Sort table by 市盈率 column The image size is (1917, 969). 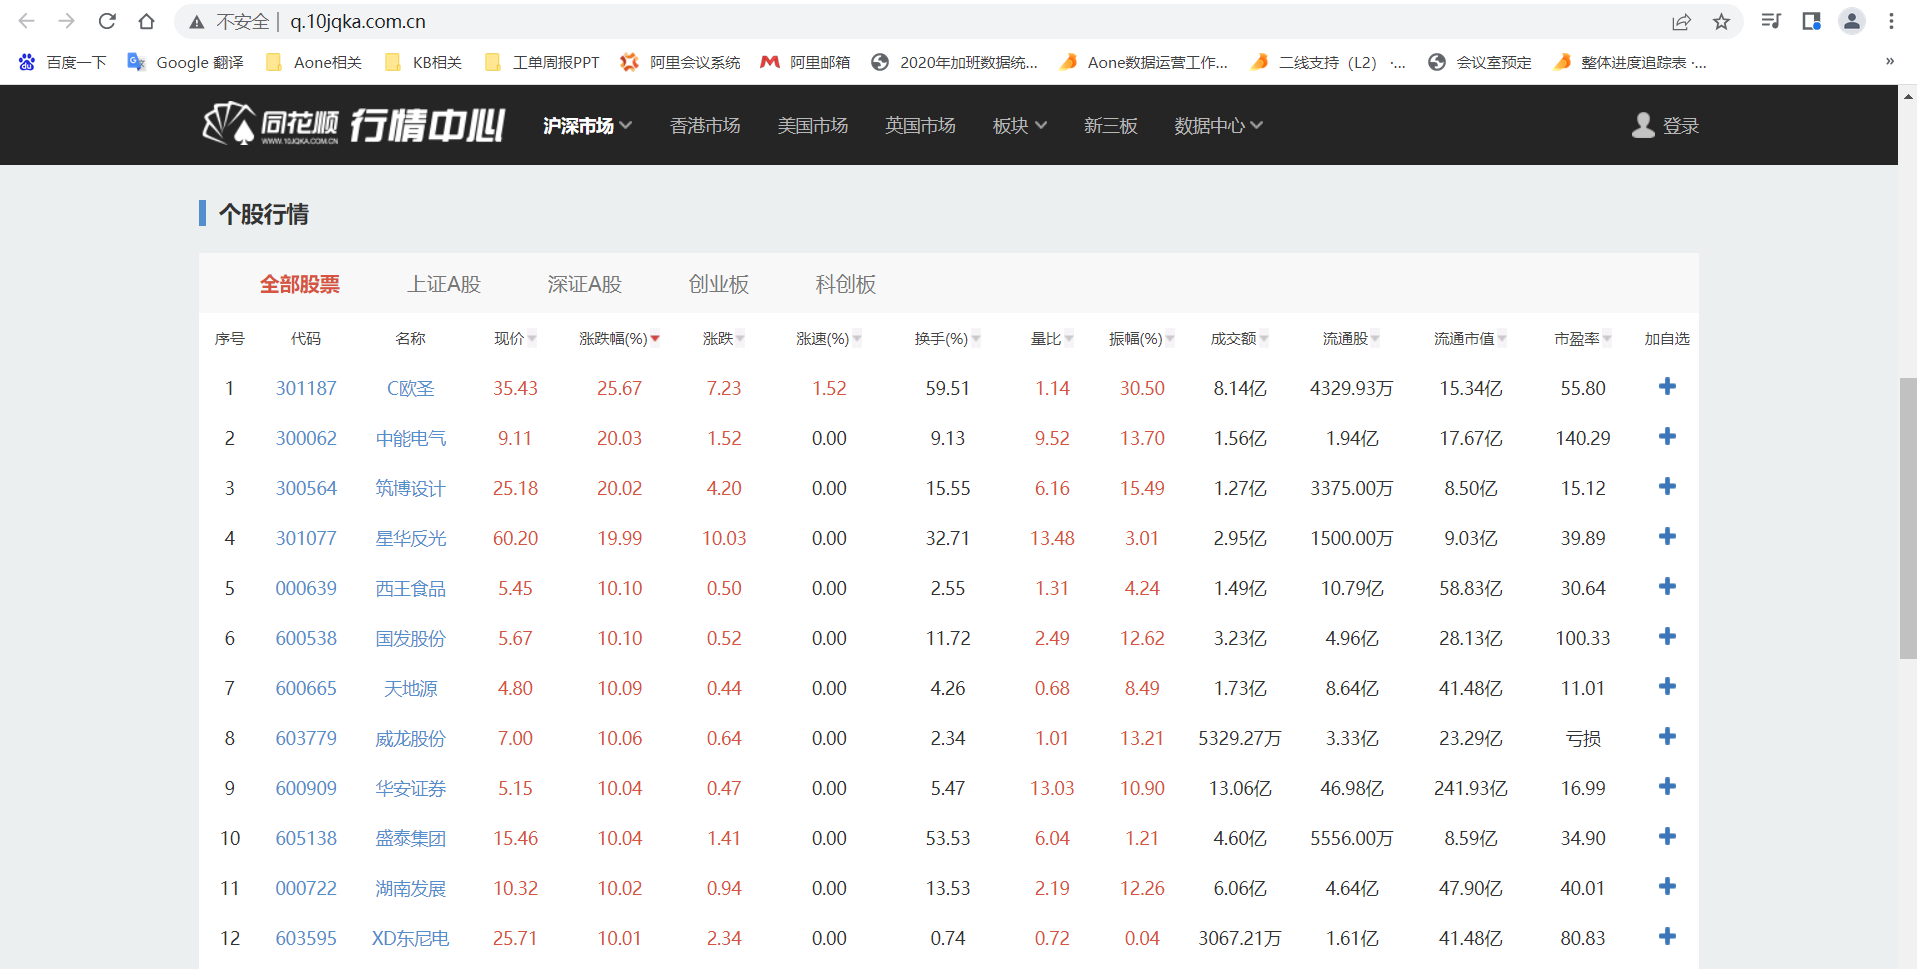[1583, 339]
